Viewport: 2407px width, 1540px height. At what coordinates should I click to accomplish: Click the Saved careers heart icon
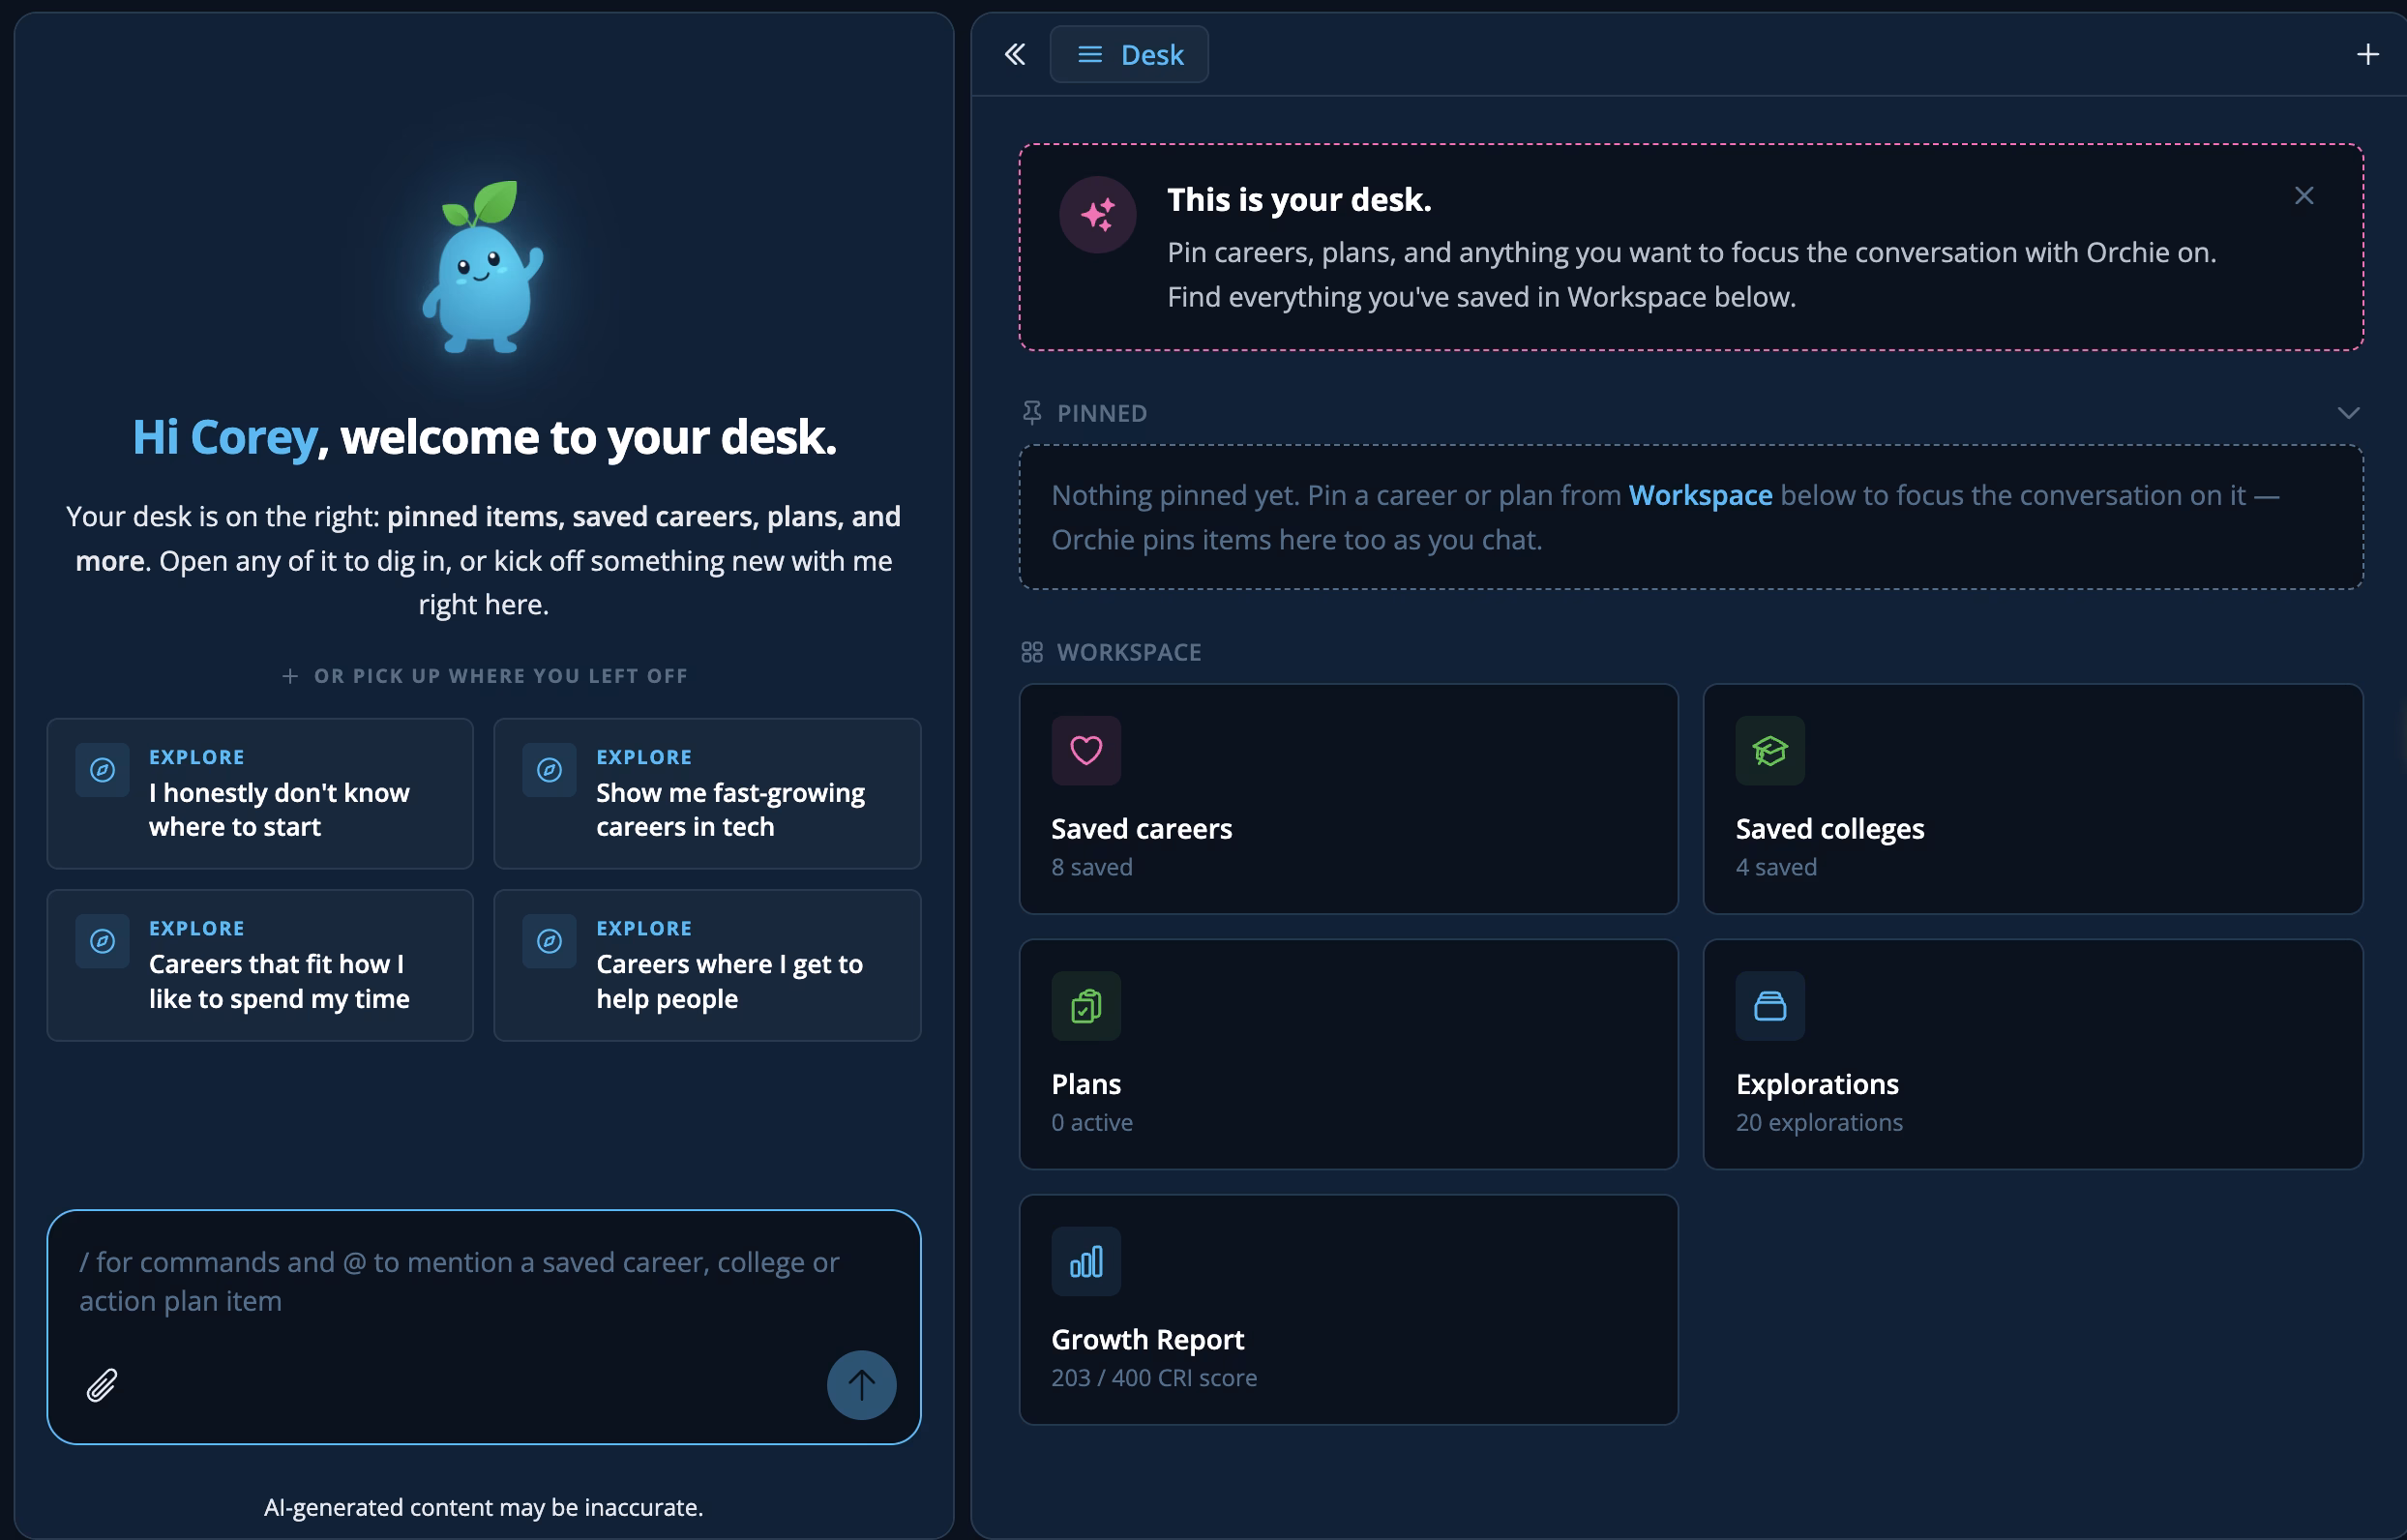click(1086, 750)
